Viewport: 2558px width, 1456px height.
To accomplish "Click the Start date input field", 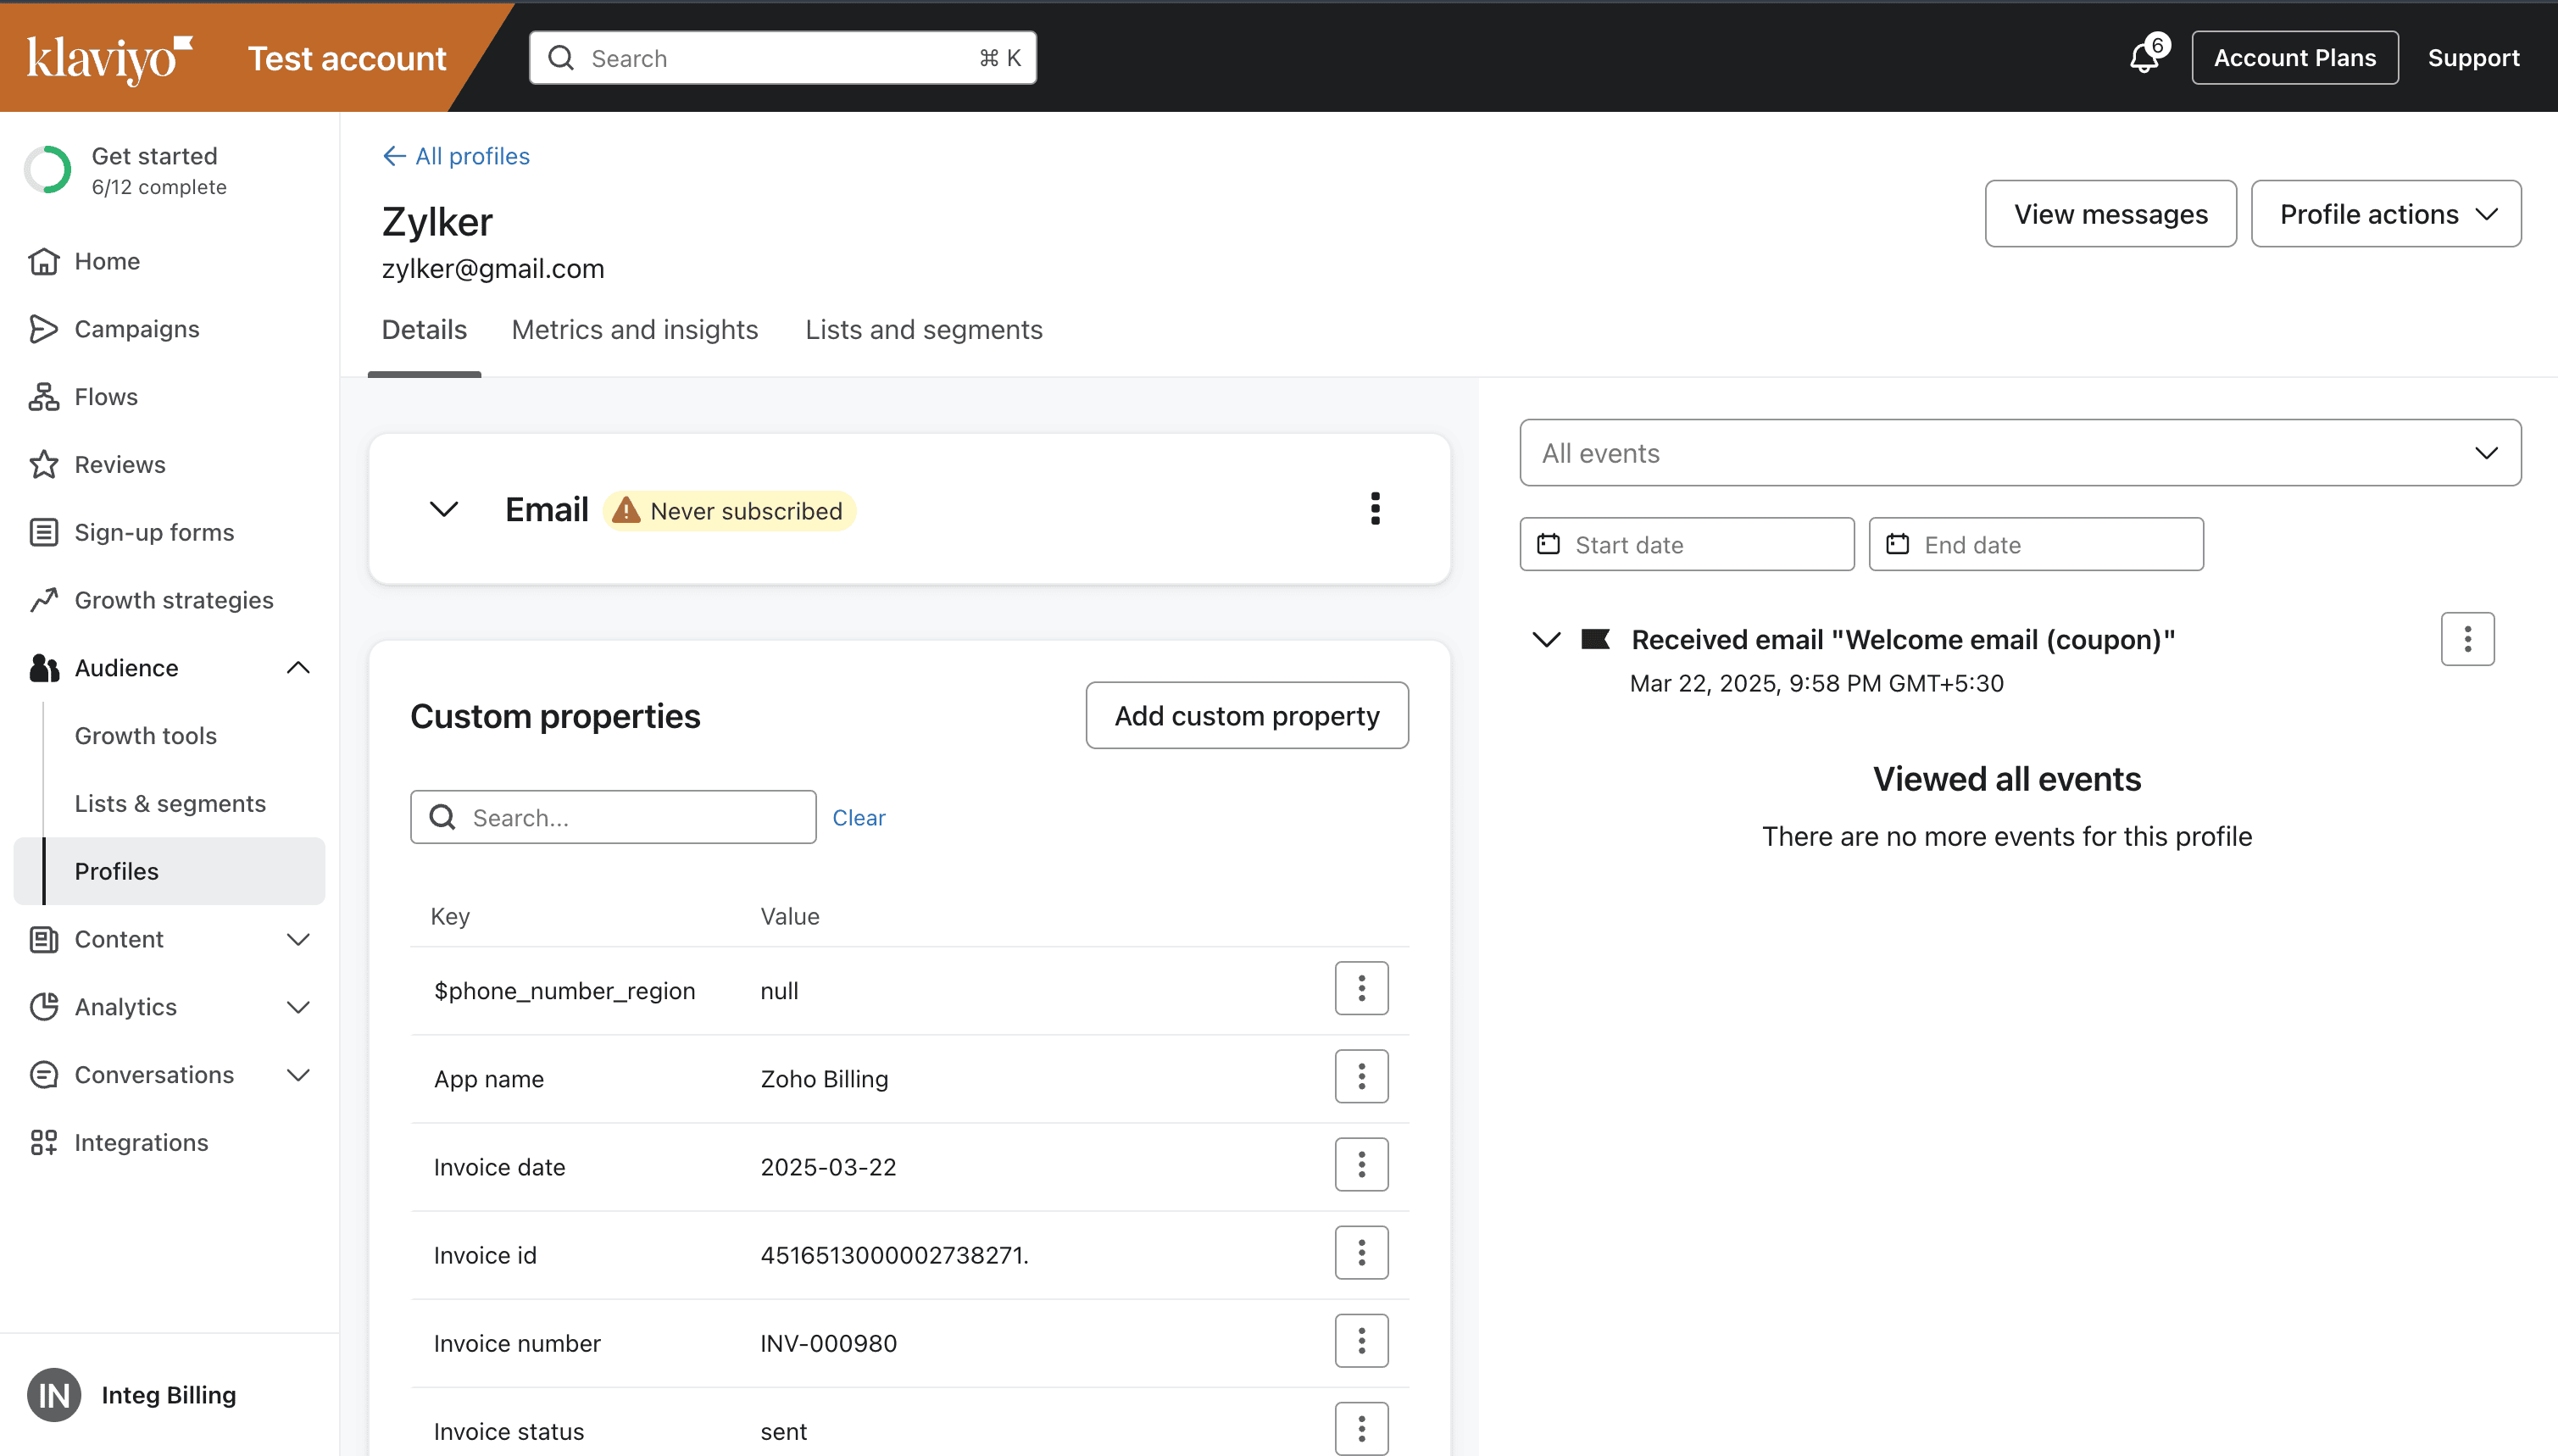I will [x=1686, y=545].
